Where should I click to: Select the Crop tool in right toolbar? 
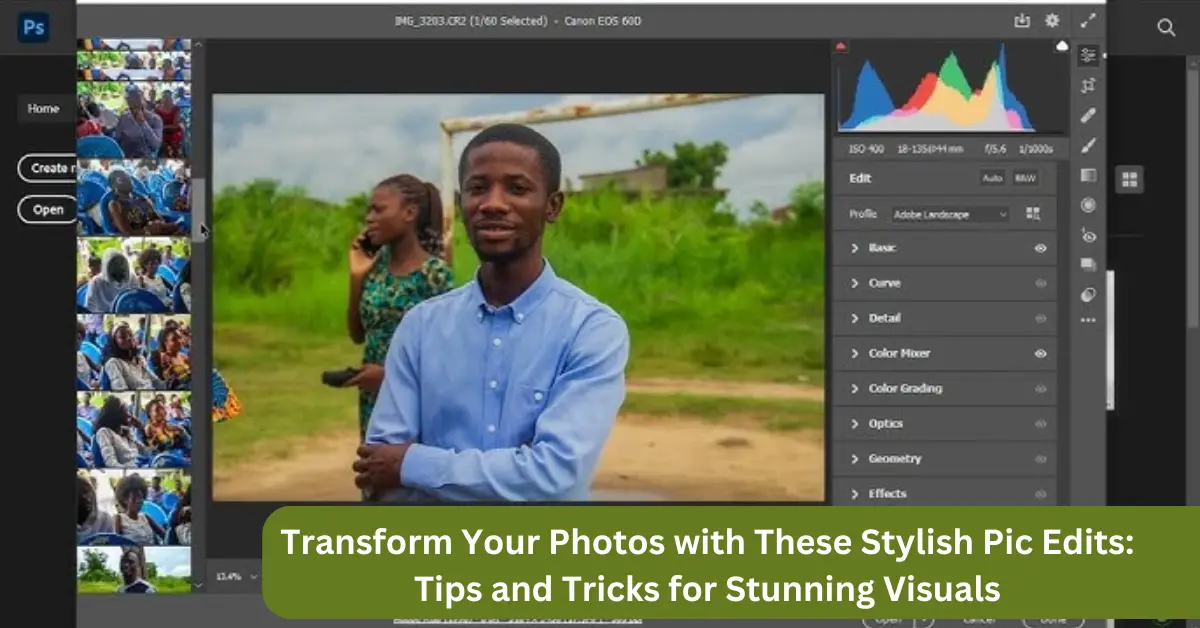click(x=1088, y=86)
